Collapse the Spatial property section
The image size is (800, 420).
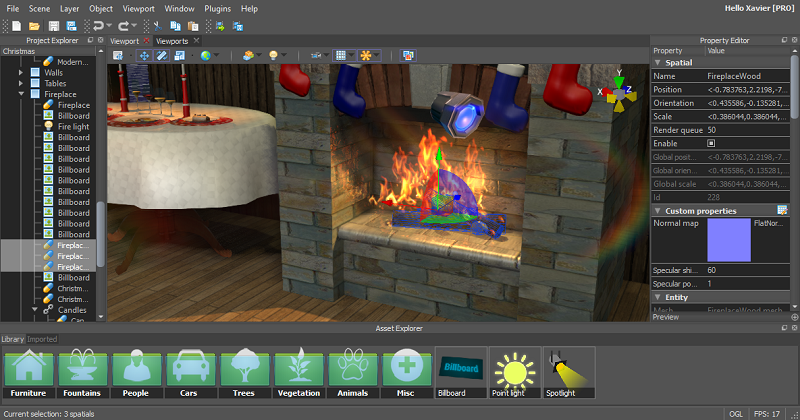[x=657, y=62]
